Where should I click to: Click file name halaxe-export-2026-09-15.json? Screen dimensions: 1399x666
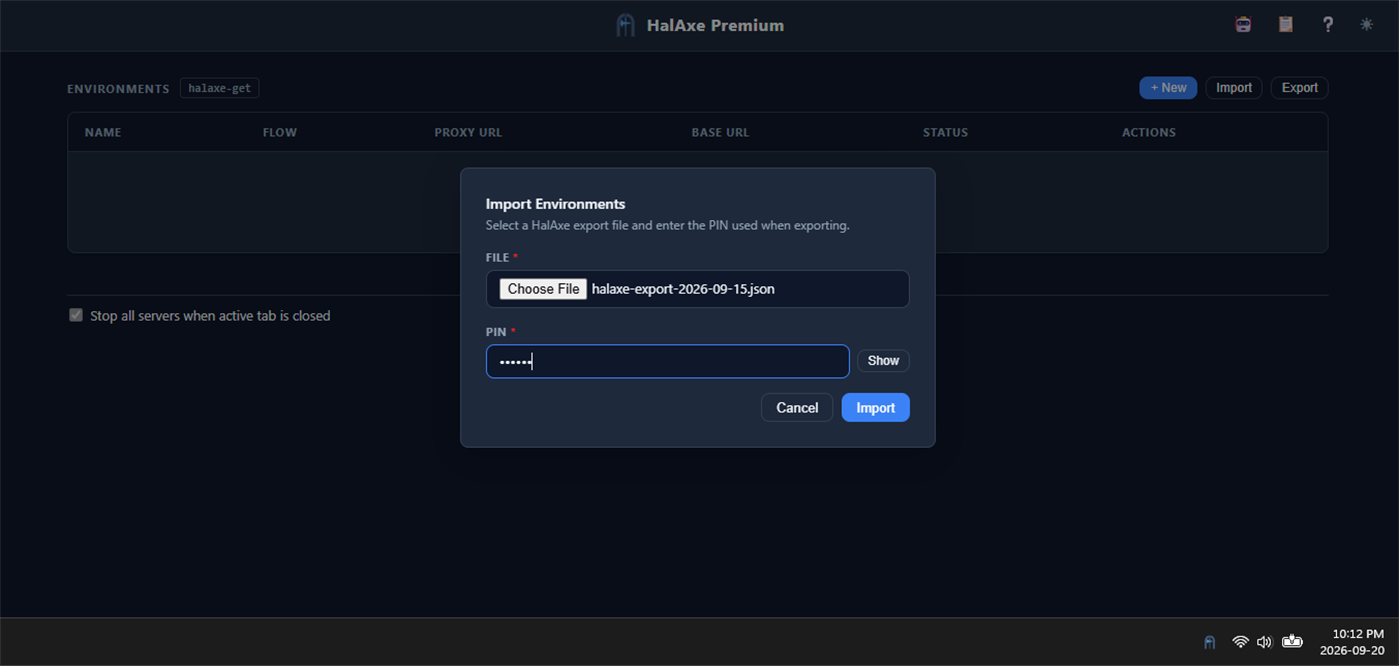683,289
